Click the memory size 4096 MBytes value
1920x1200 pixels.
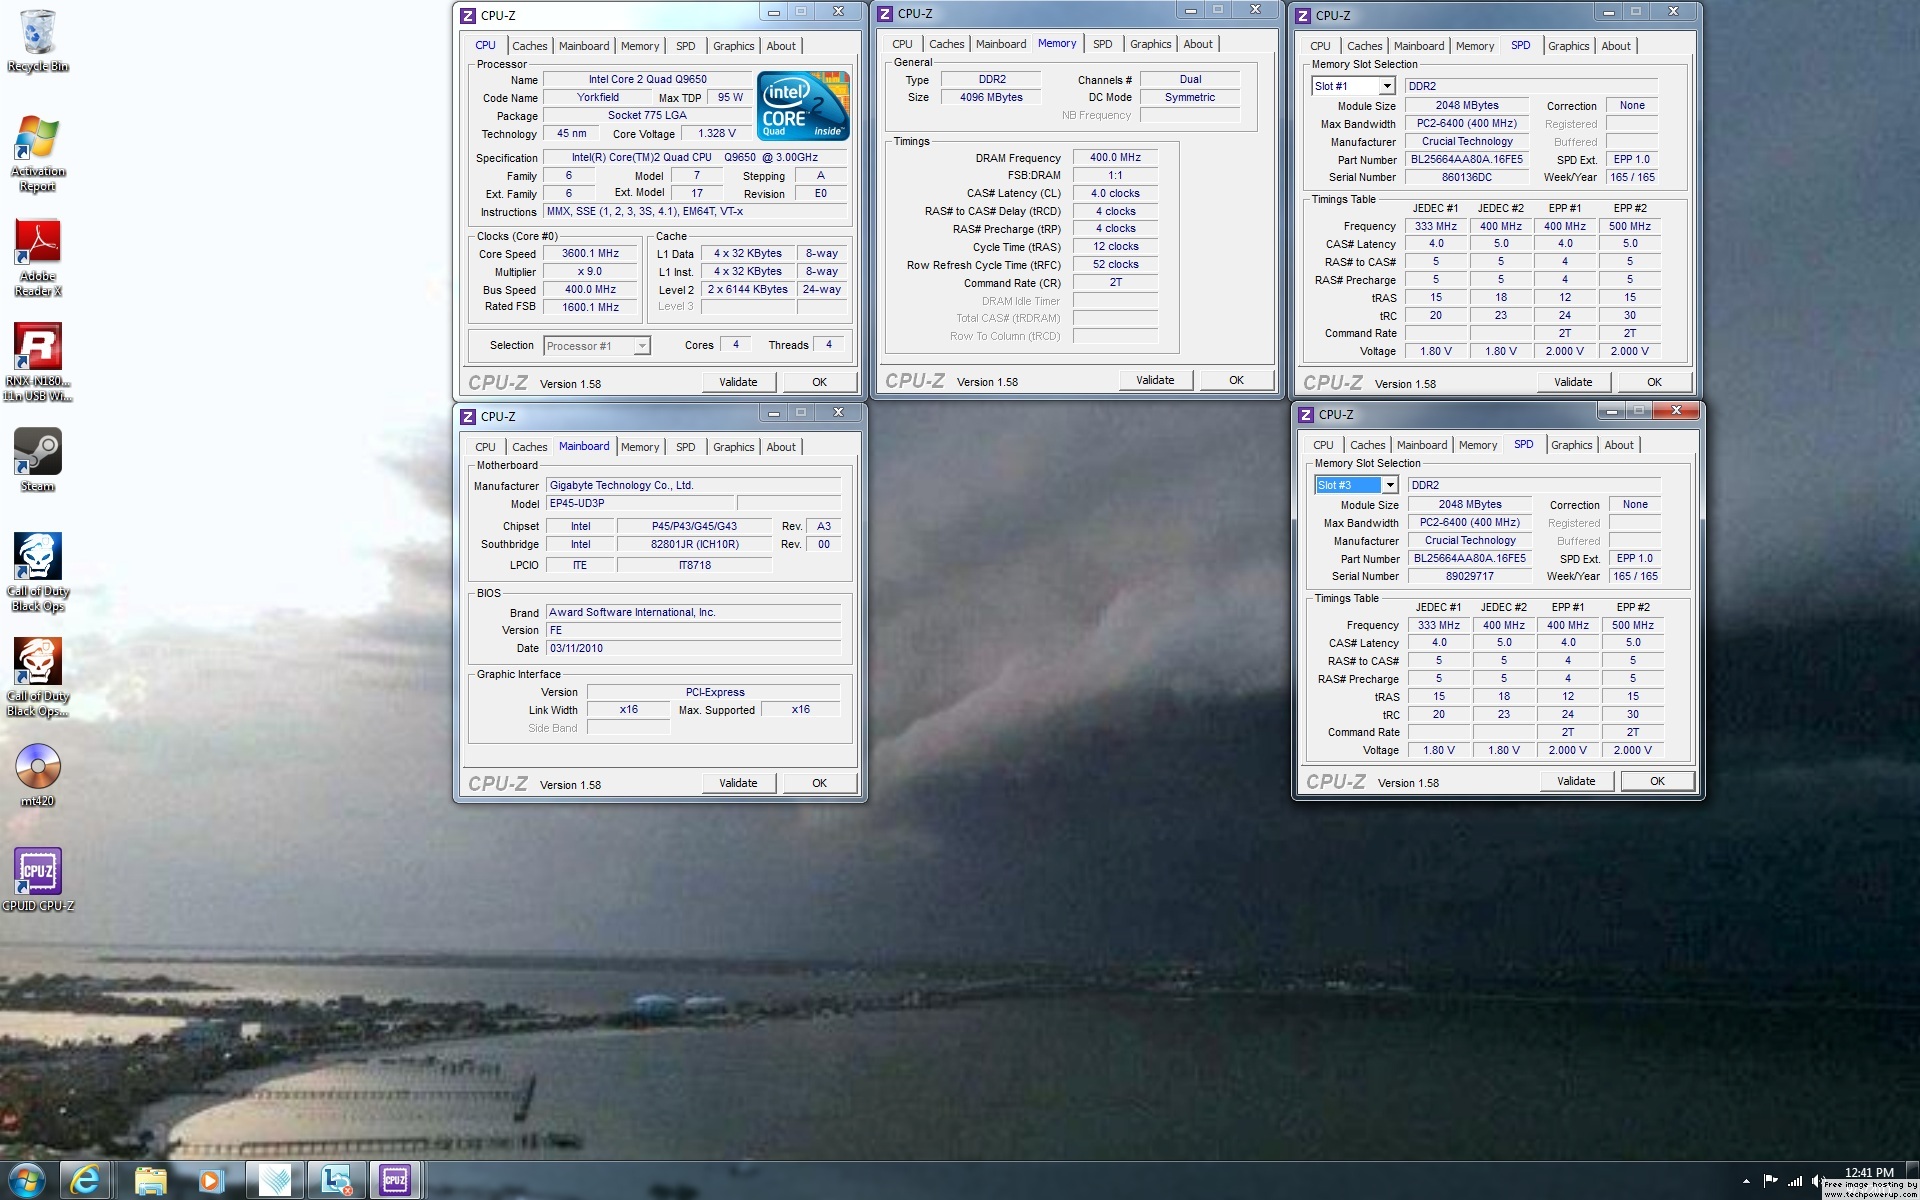pyautogui.click(x=991, y=98)
